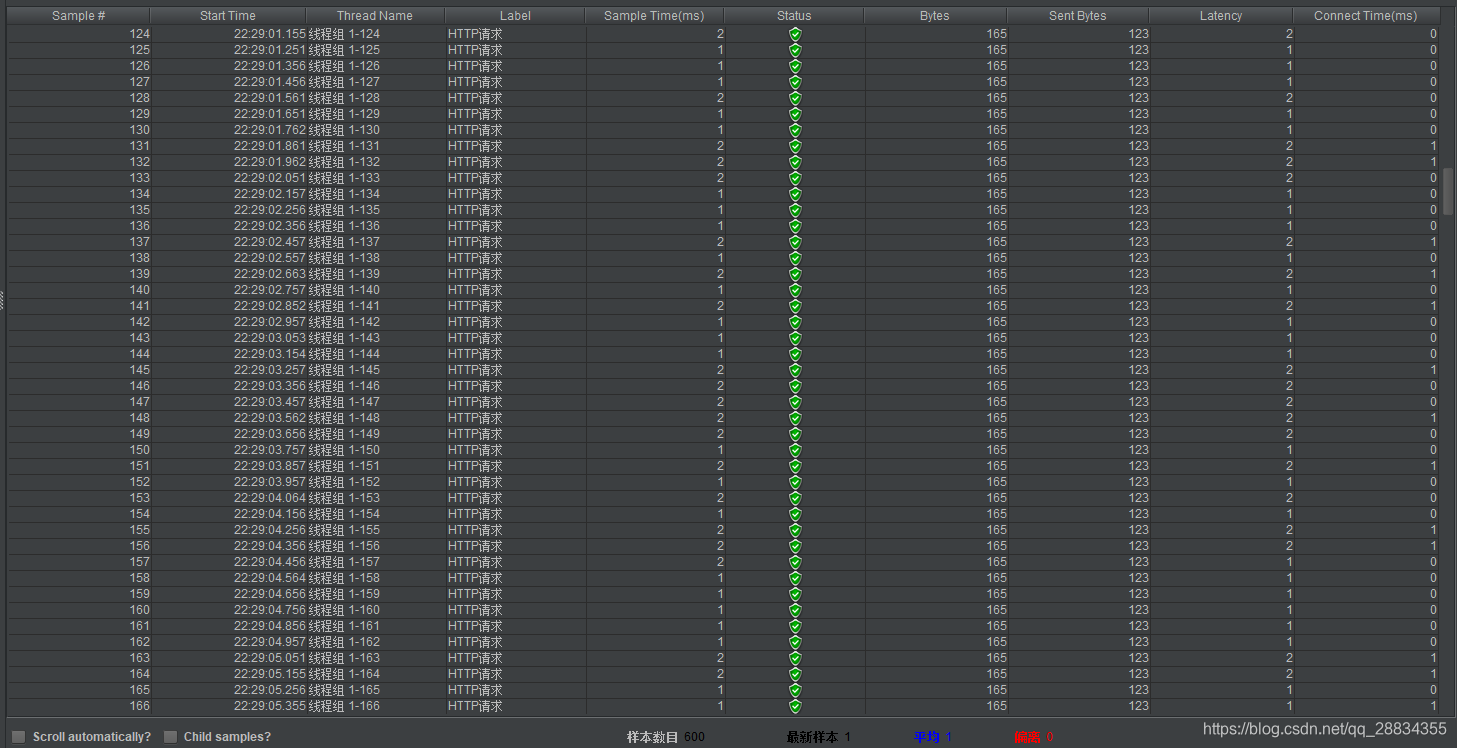Click the success status icon for sample 124

coord(795,34)
